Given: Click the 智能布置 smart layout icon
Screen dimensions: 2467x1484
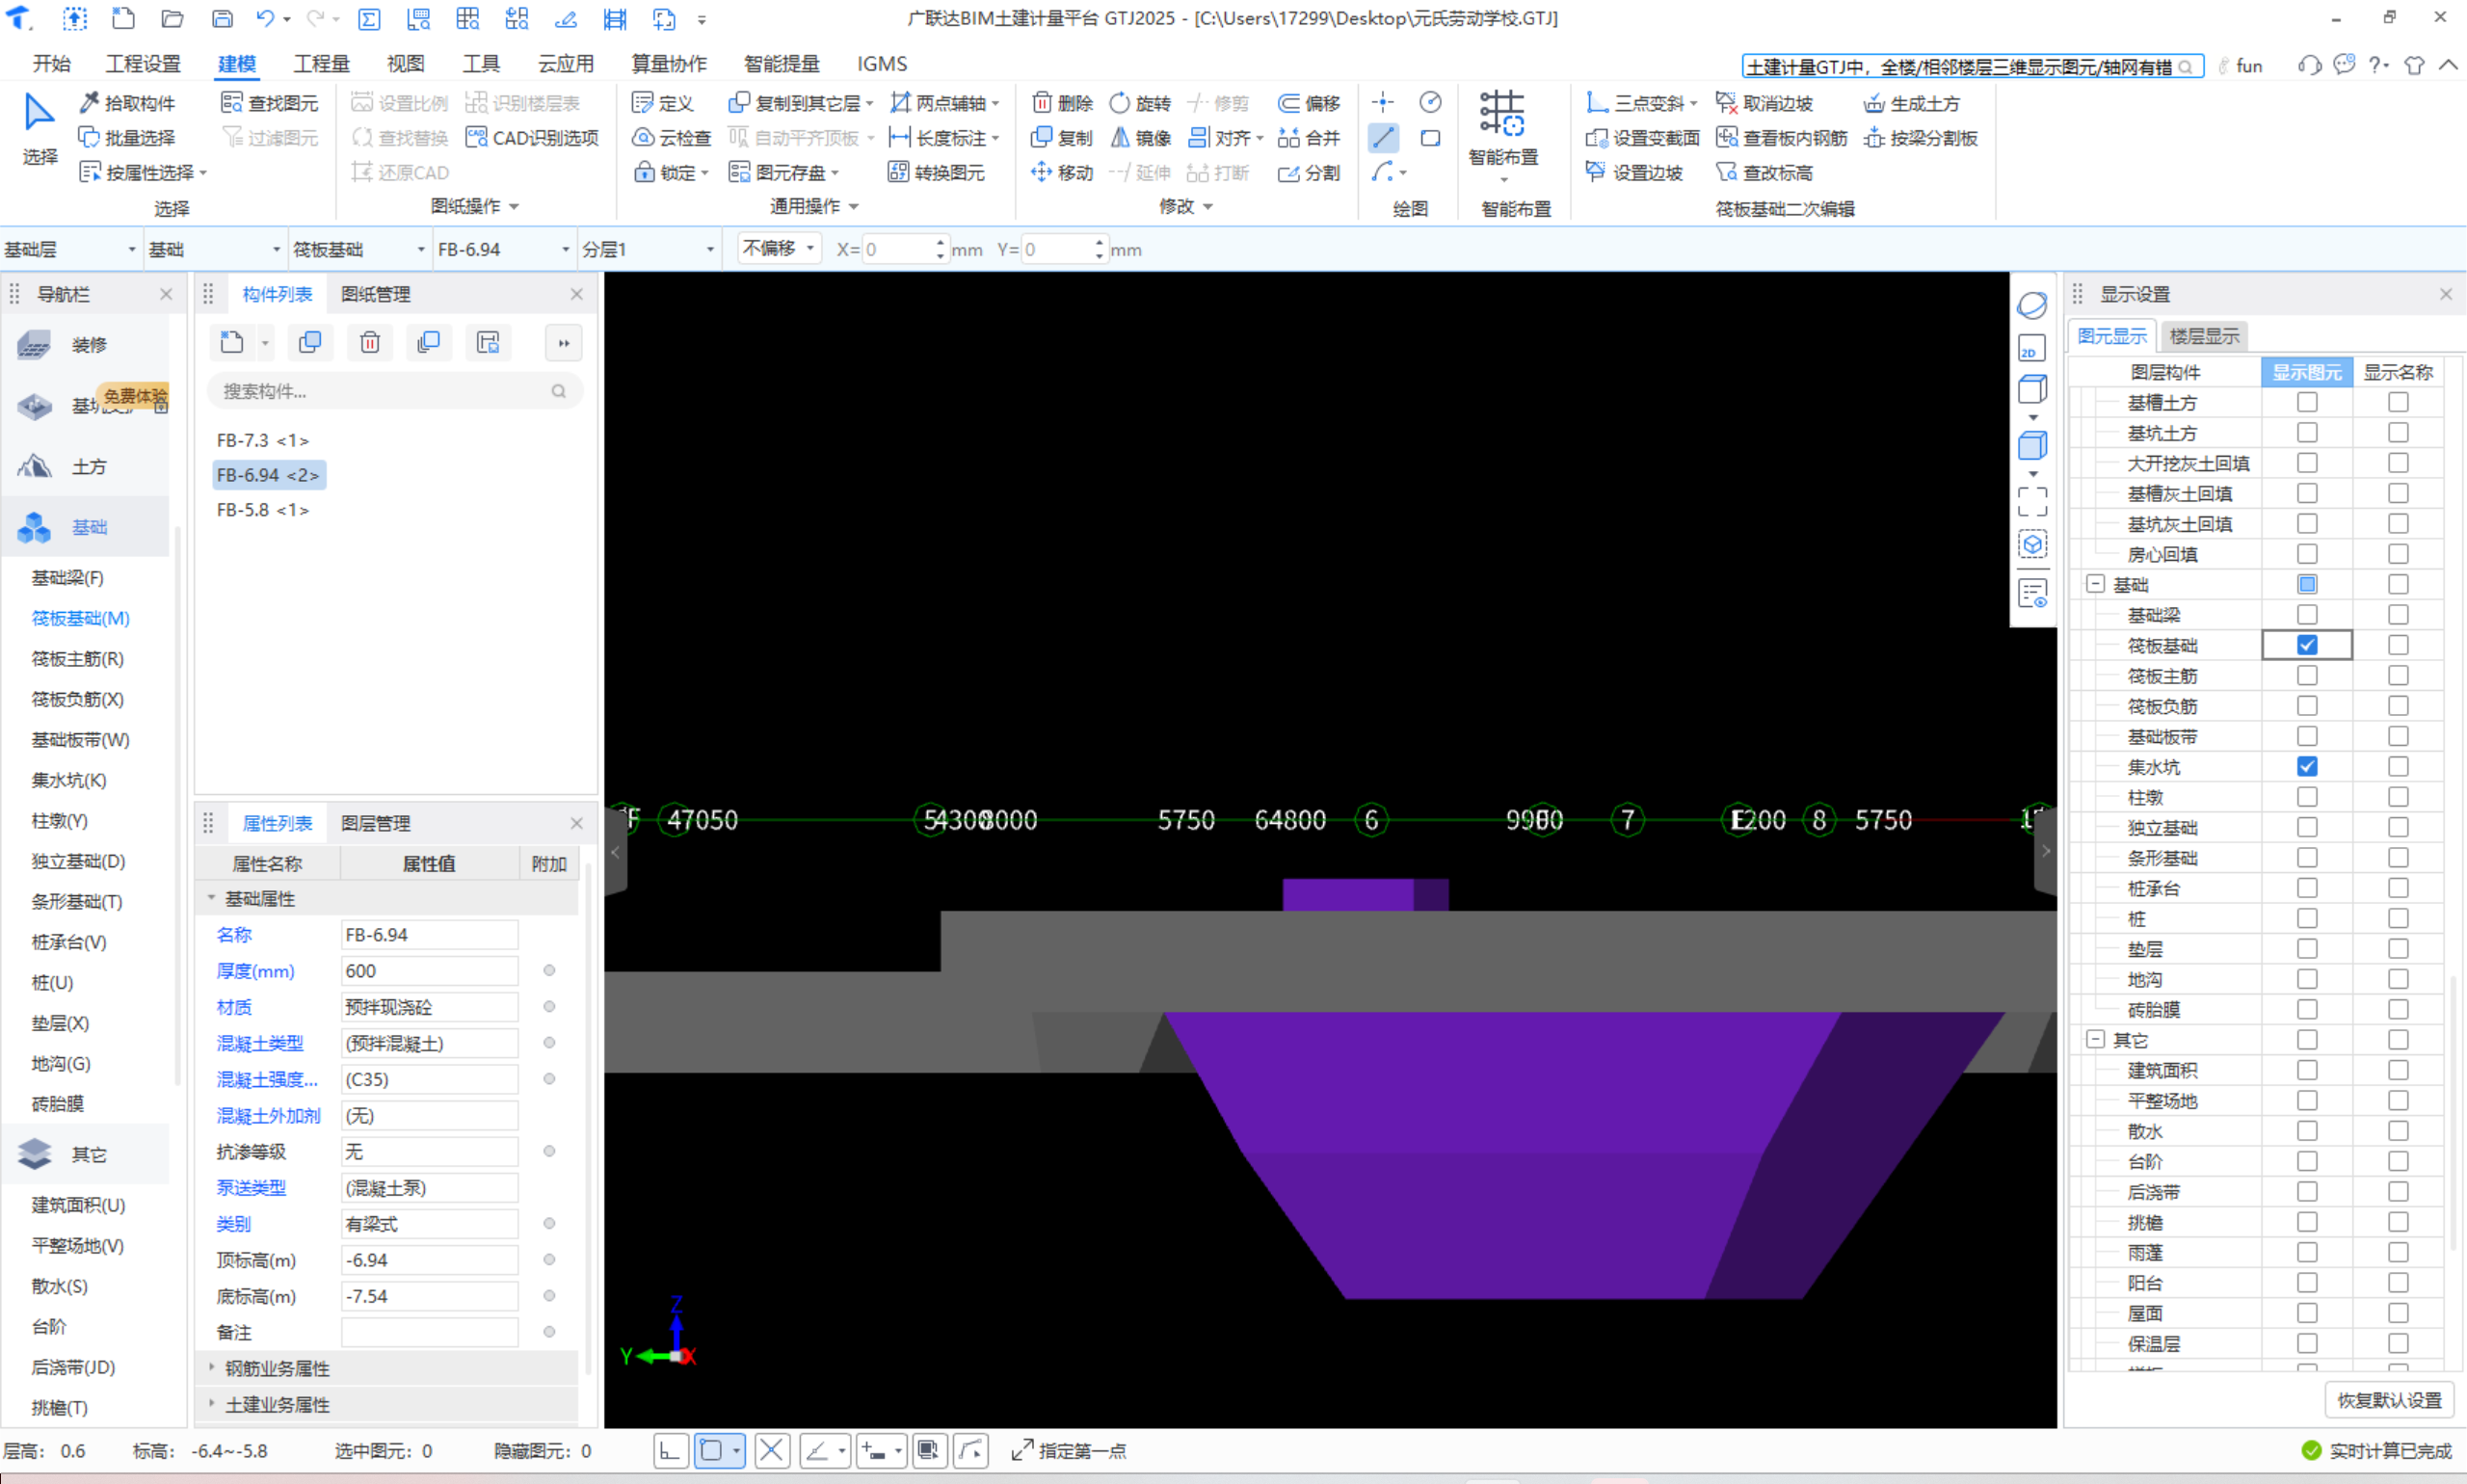Looking at the screenshot, I should 1502,112.
